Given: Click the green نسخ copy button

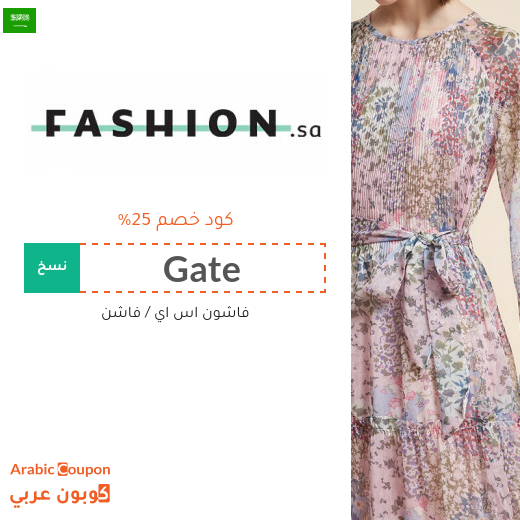Looking at the screenshot, I should click(x=52, y=268).
